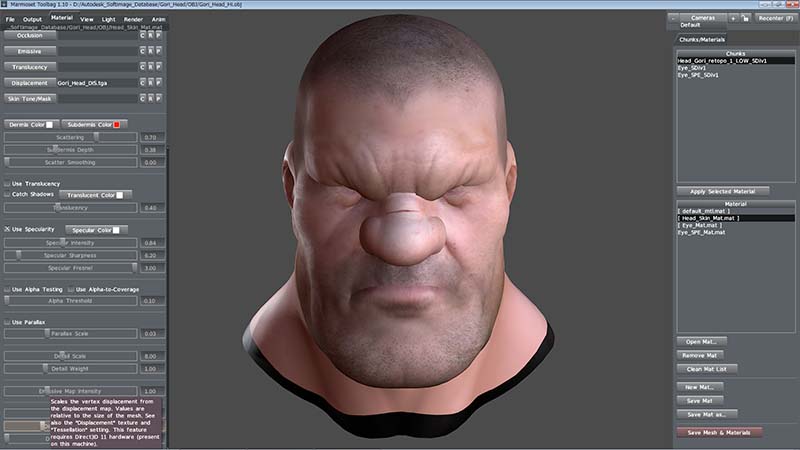Click Open Mat... button
Viewport: 800px width, 450px height.
701,341
